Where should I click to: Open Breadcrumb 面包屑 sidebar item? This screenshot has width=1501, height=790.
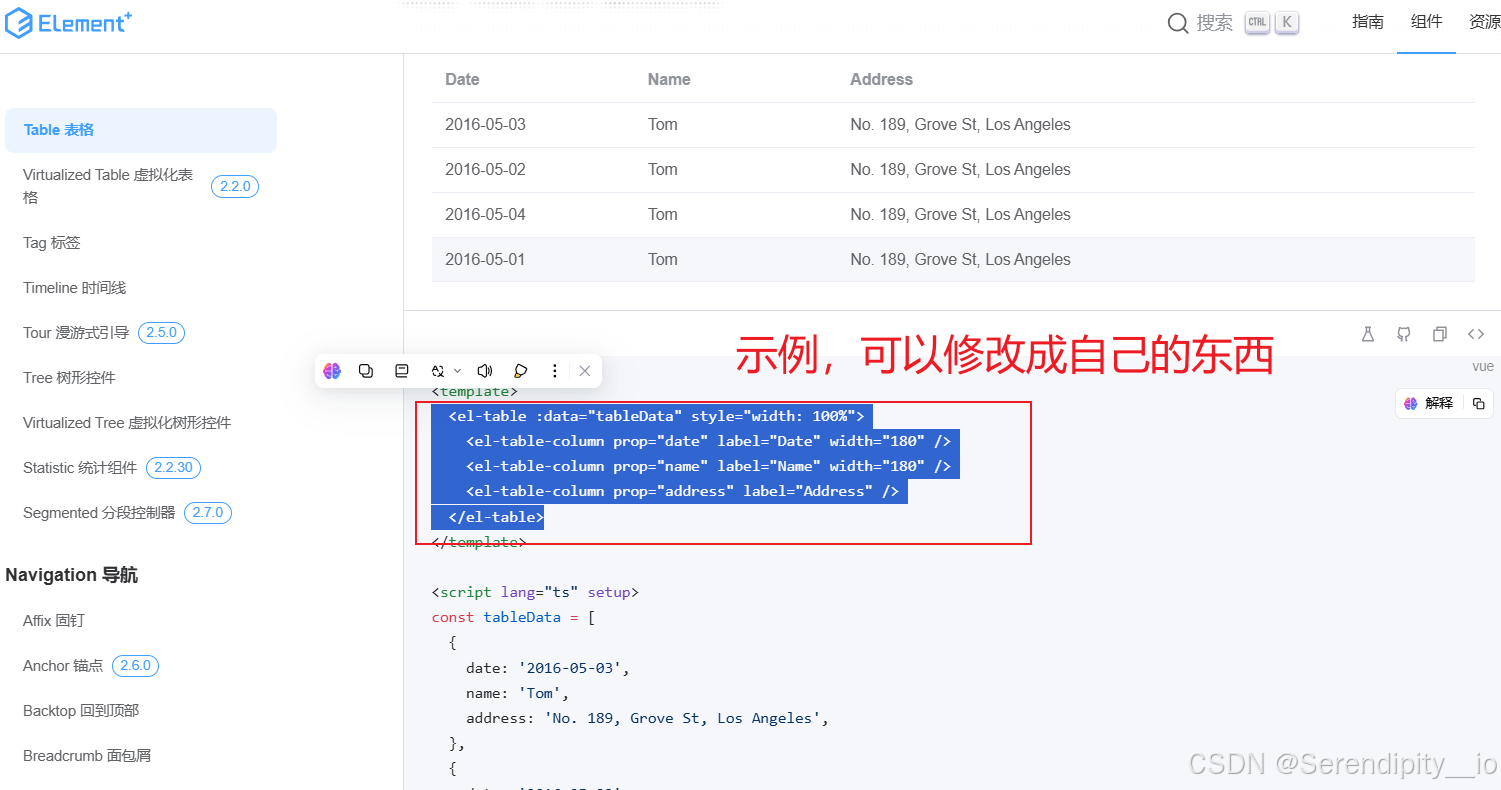click(87, 756)
